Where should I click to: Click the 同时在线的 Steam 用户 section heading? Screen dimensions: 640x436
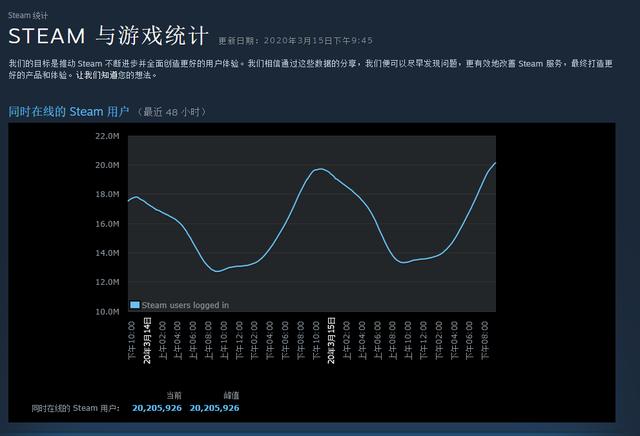(69, 111)
